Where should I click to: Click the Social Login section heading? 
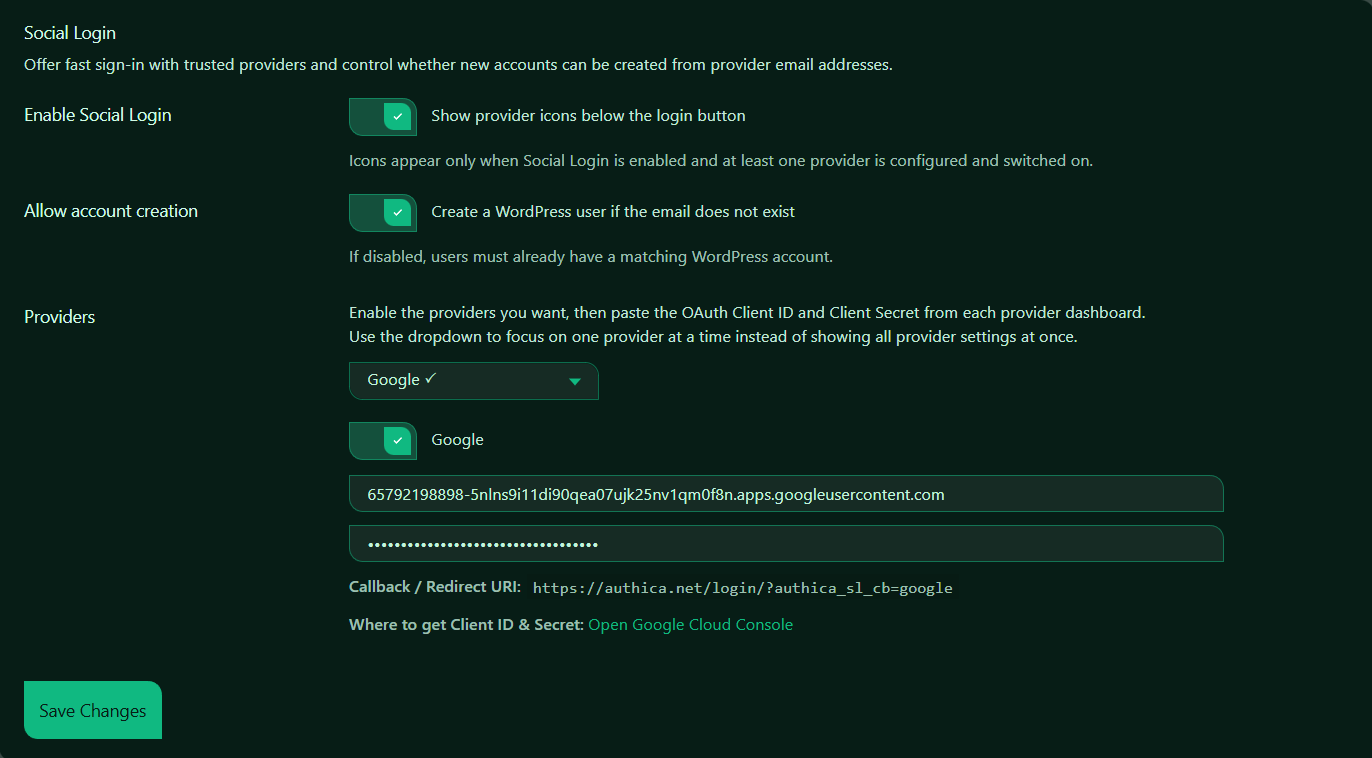[70, 33]
